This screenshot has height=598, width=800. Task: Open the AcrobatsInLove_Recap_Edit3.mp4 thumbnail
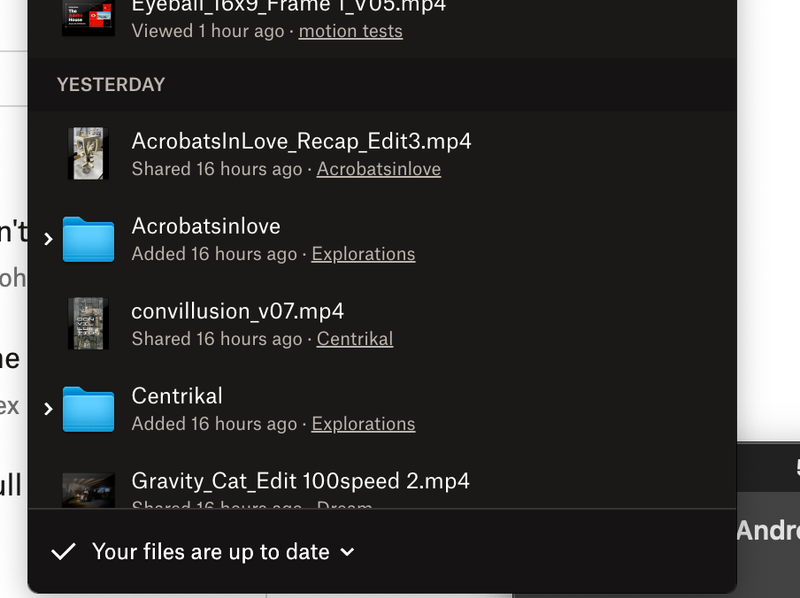pyautogui.click(x=87, y=154)
